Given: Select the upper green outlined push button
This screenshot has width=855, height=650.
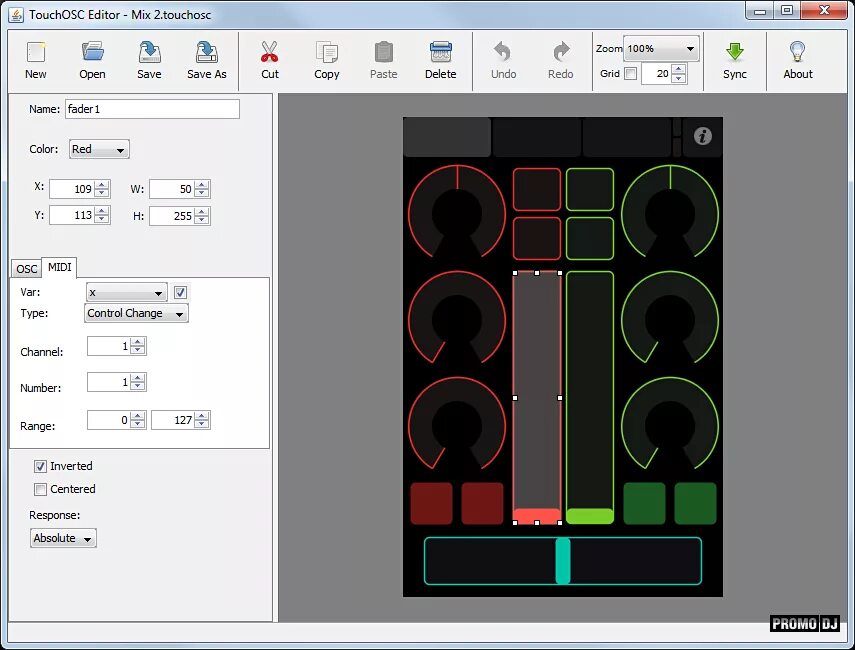Looking at the screenshot, I should coord(590,189).
